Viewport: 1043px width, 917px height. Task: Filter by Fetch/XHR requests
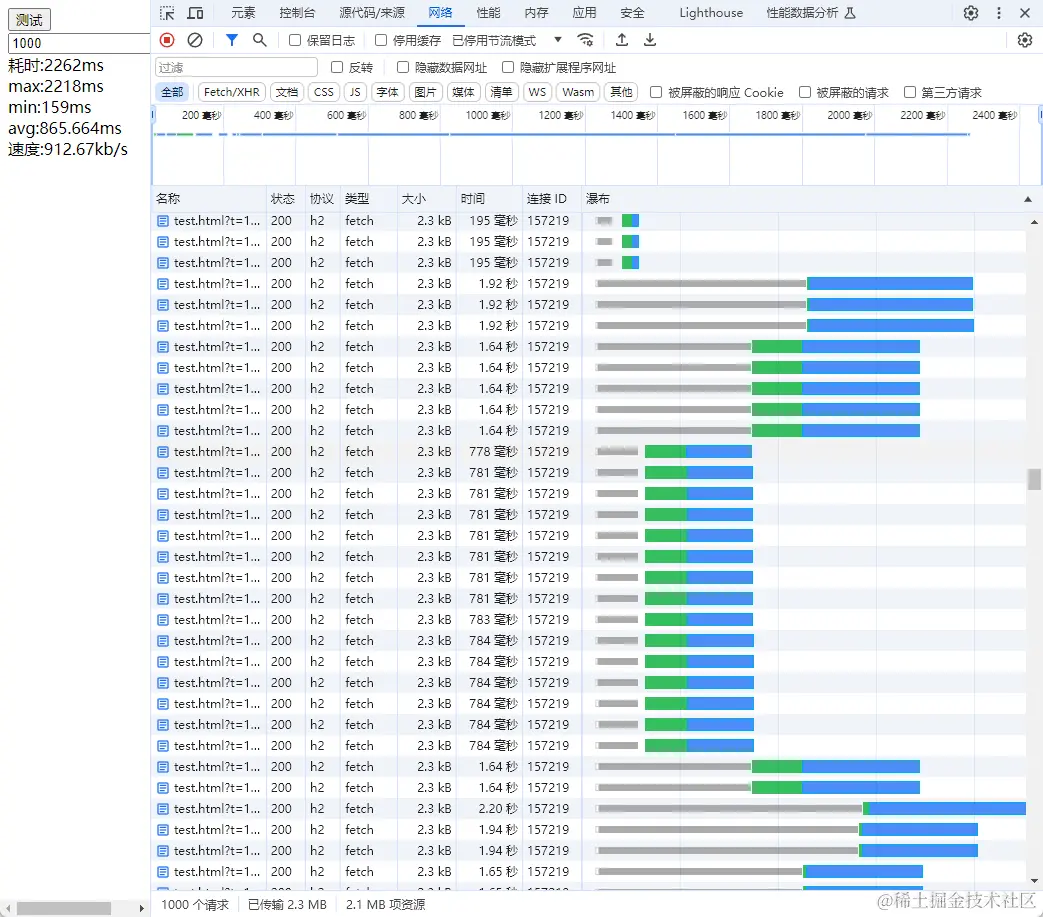[x=231, y=92]
